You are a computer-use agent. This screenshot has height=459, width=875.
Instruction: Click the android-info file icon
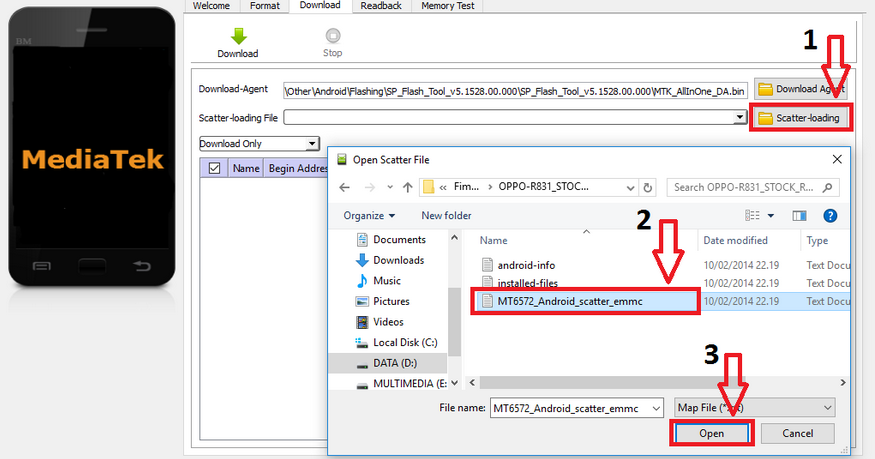click(487, 265)
